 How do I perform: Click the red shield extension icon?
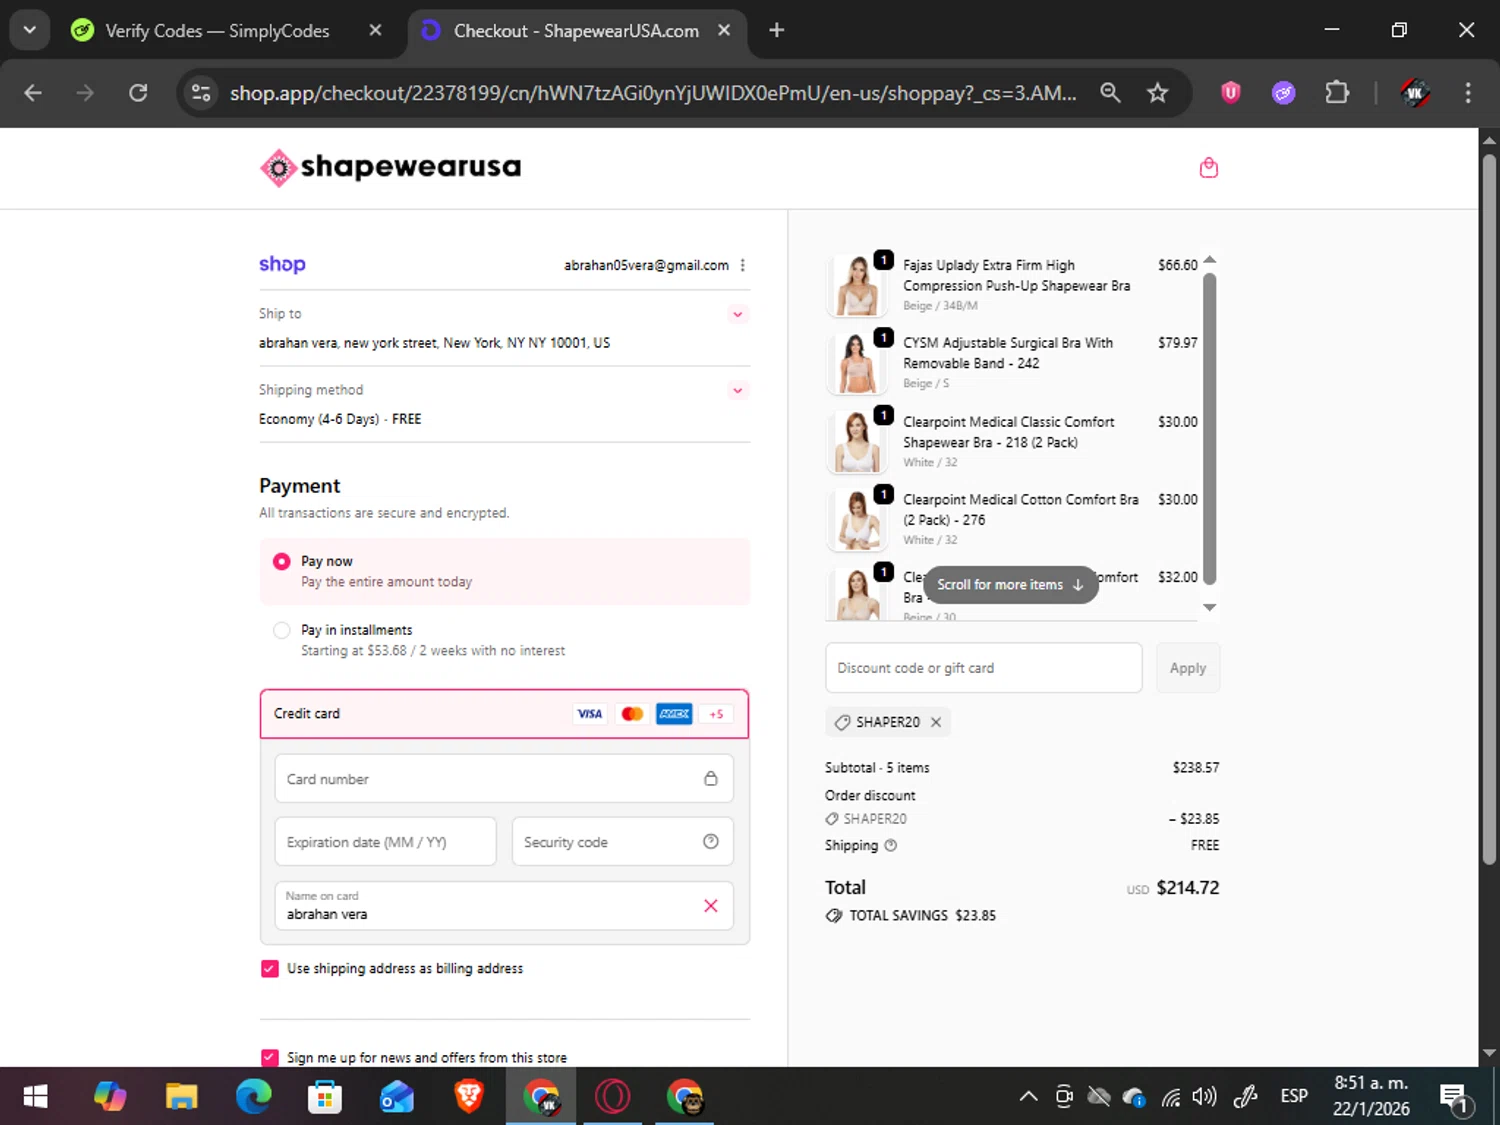(x=1231, y=93)
